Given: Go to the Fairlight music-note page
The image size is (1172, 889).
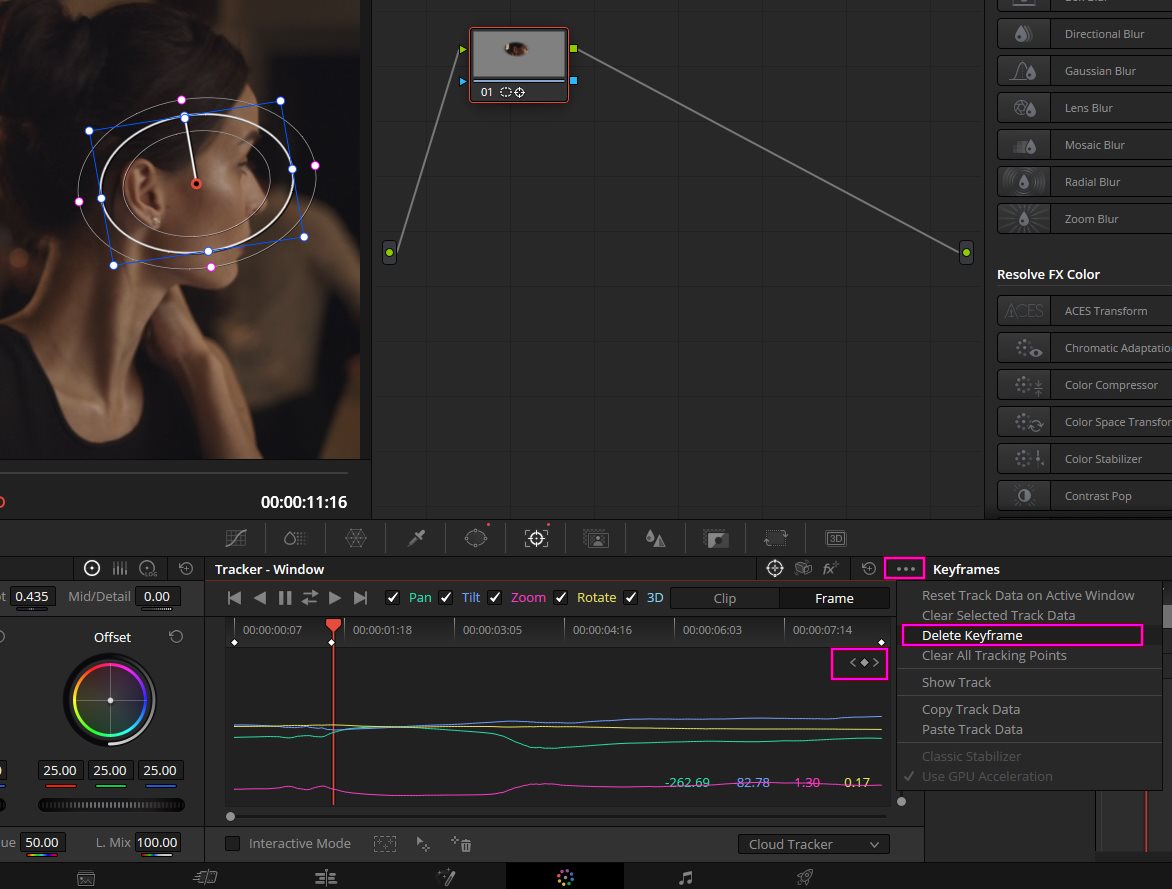Looking at the screenshot, I should [685, 878].
